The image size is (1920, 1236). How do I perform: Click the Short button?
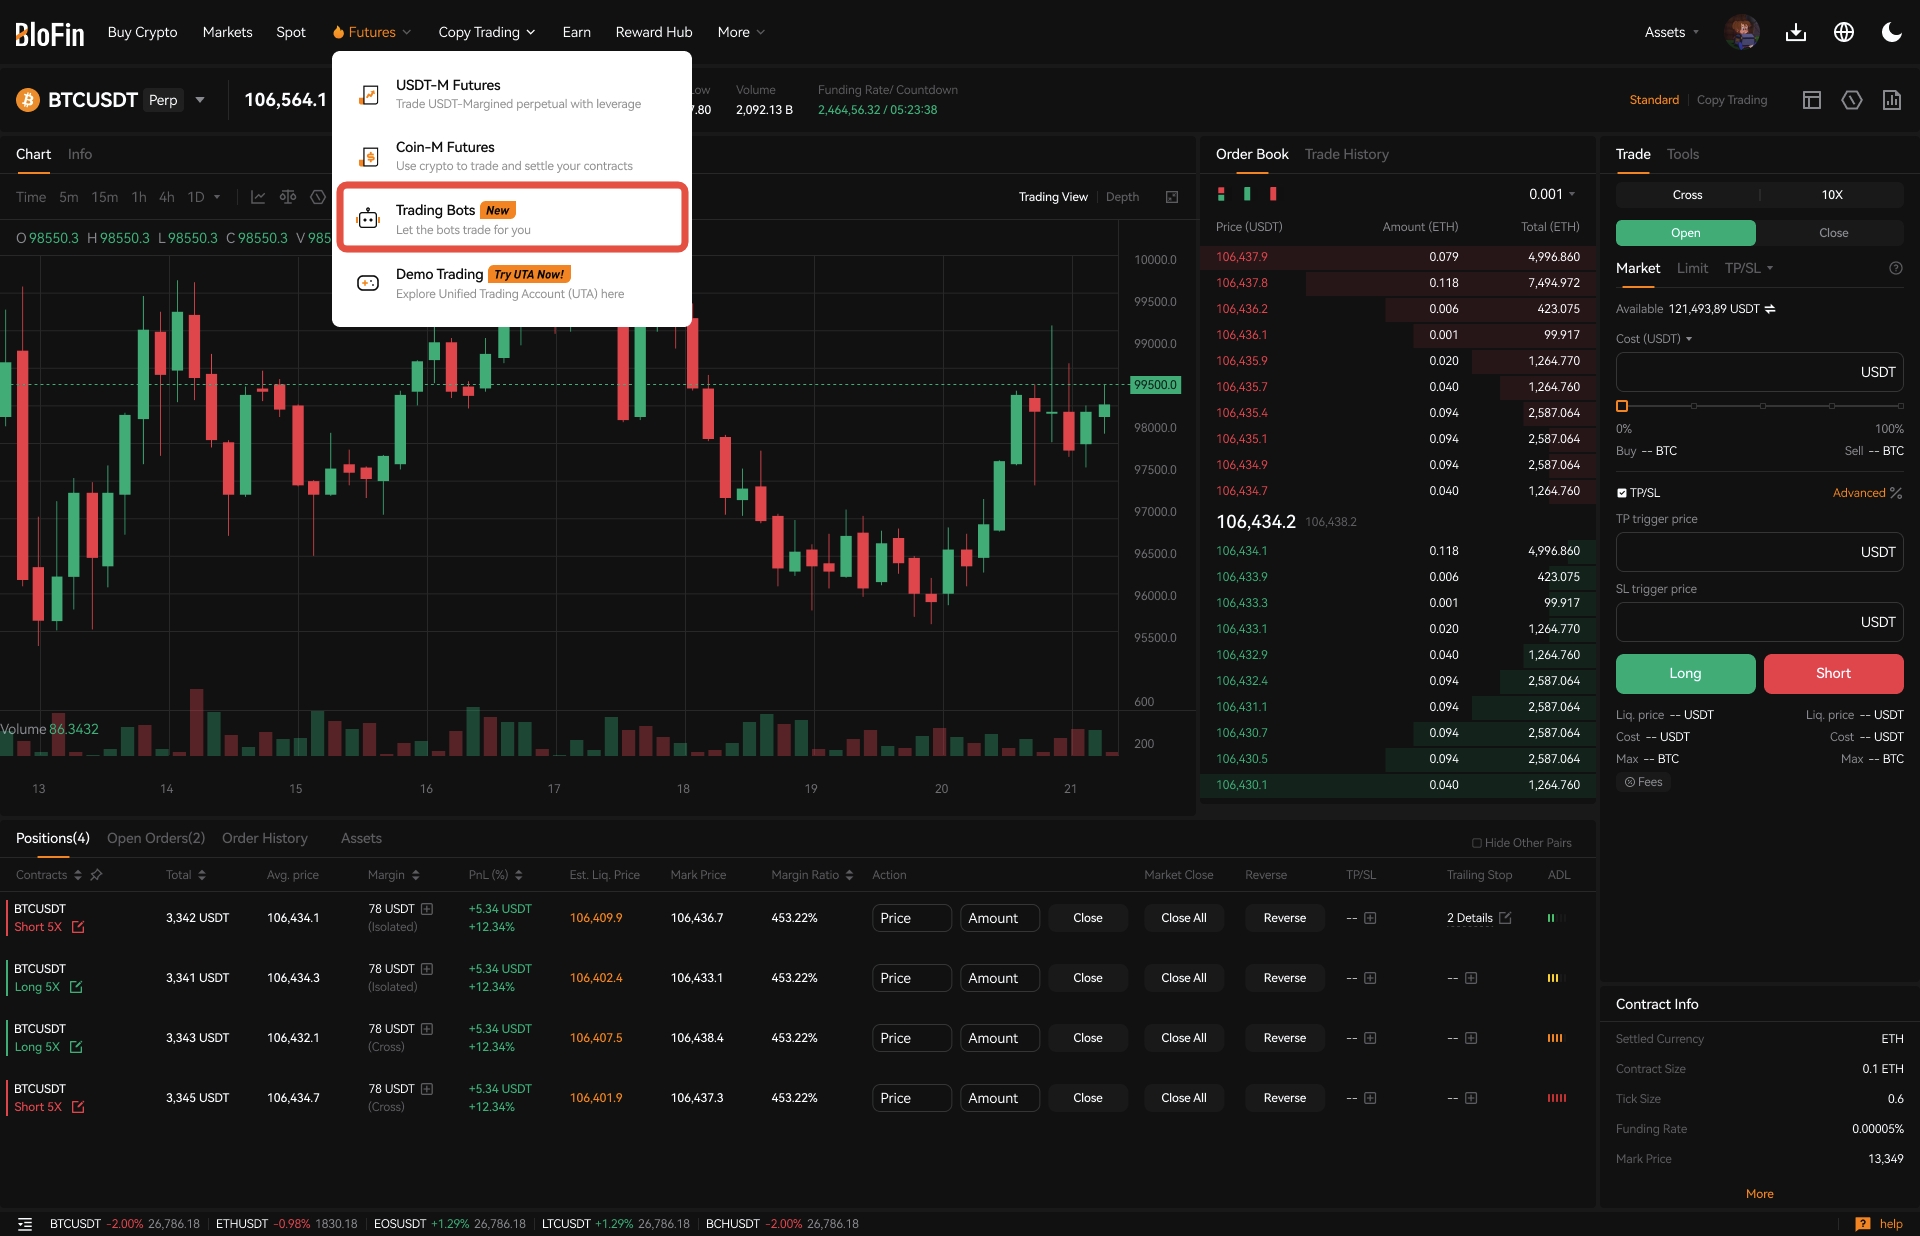click(x=1833, y=674)
